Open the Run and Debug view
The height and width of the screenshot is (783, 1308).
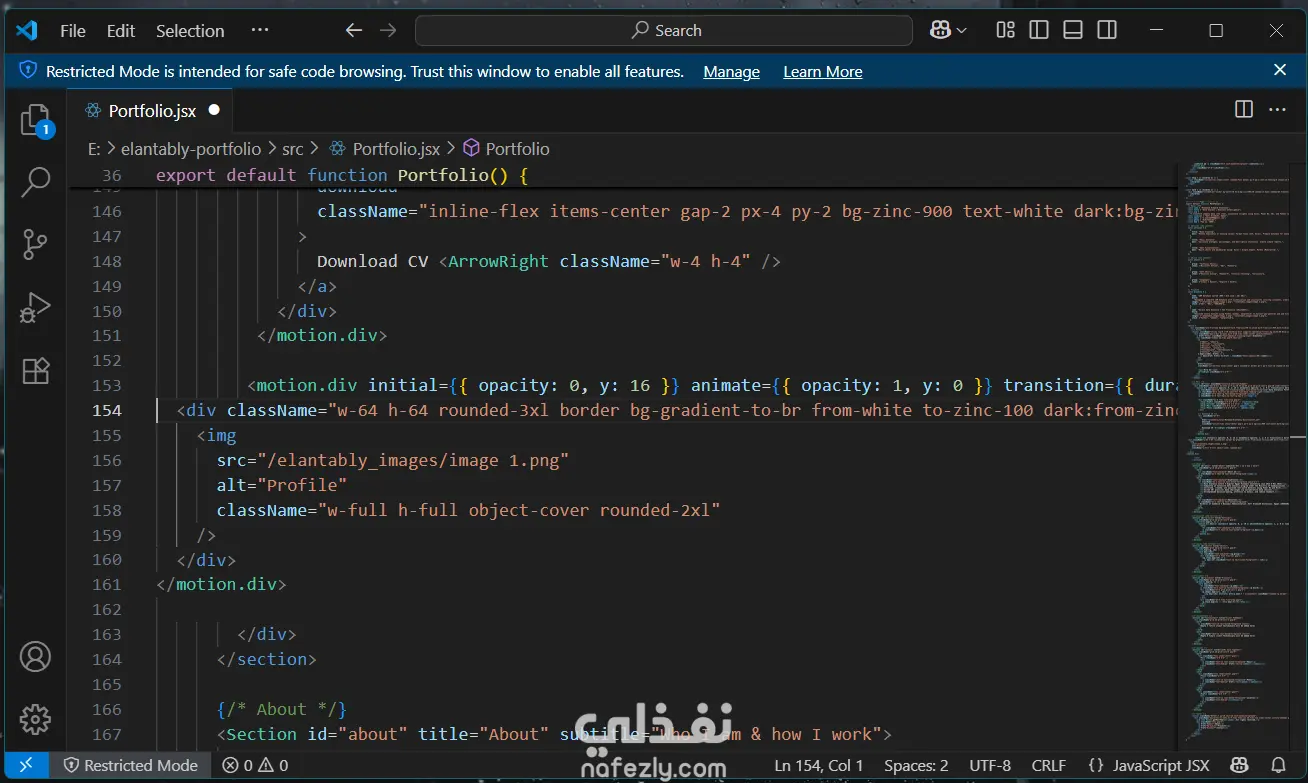35,307
